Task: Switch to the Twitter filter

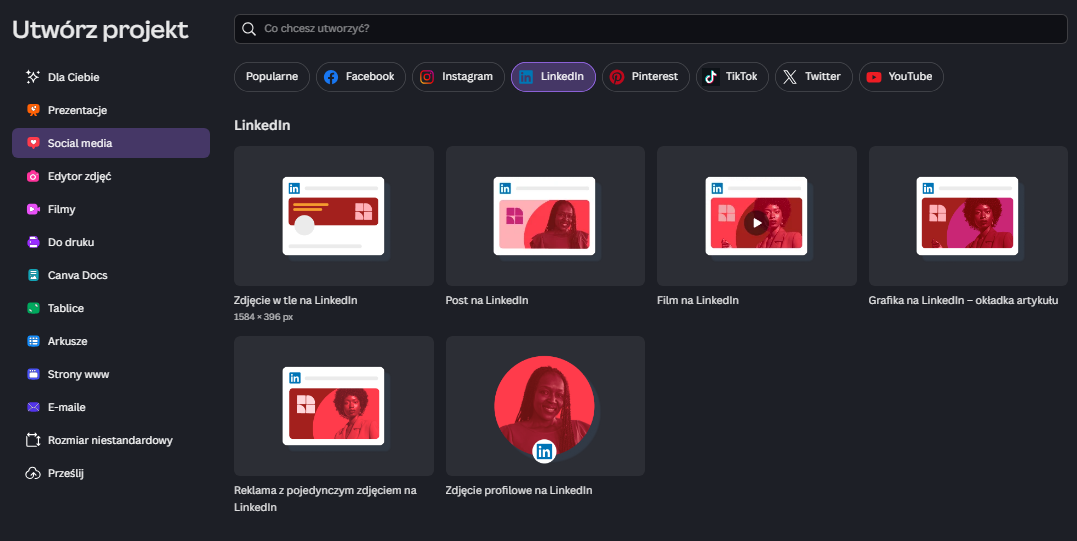Action: point(814,77)
